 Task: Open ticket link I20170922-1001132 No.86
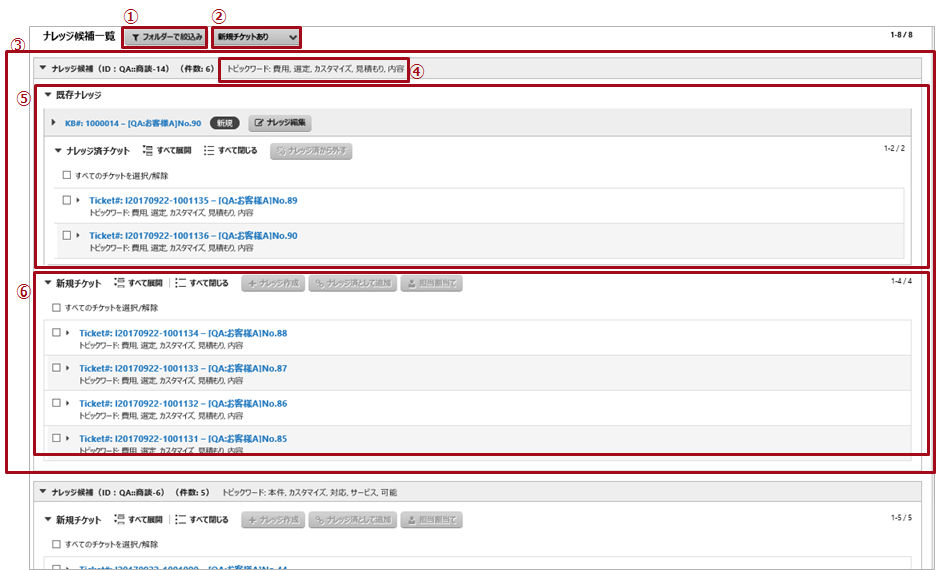[x=183, y=403]
